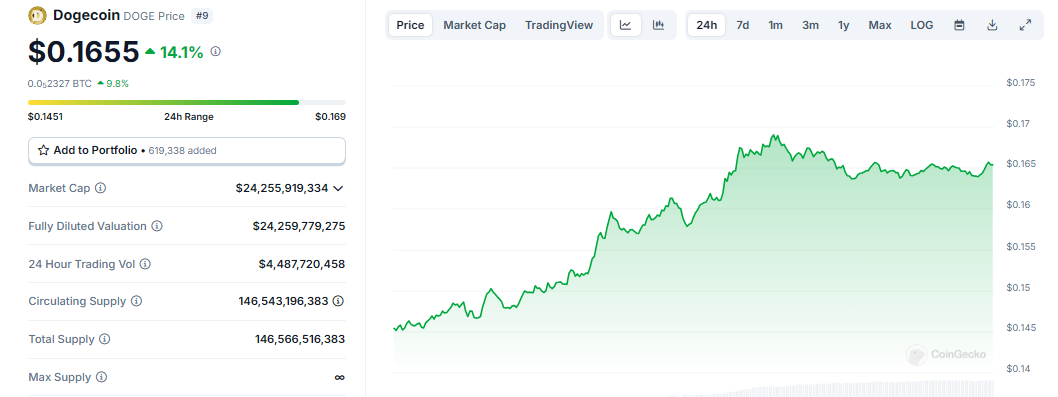
Task: Expand the Market Cap value chevron
Action: click(x=339, y=188)
